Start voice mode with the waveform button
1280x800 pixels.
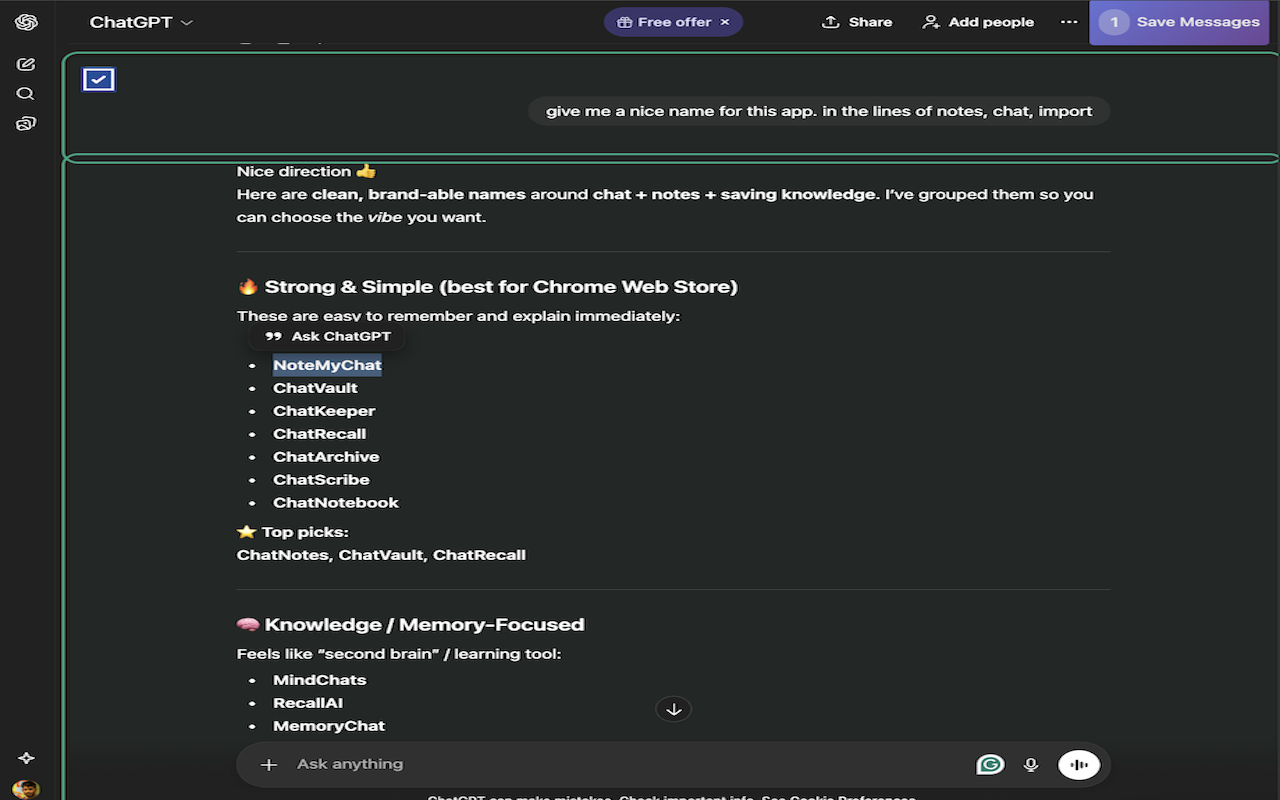tap(1078, 764)
